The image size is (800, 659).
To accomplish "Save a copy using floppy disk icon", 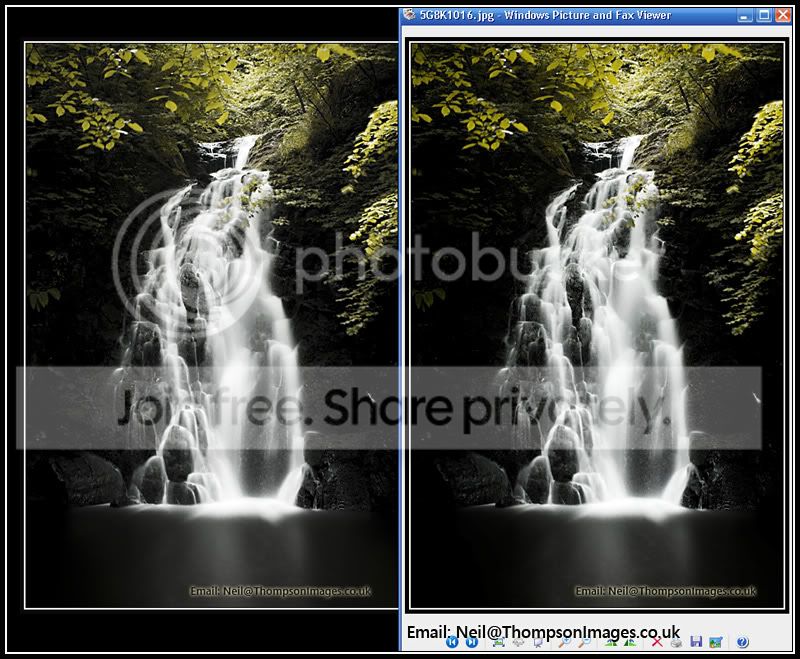I will [x=696, y=642].
